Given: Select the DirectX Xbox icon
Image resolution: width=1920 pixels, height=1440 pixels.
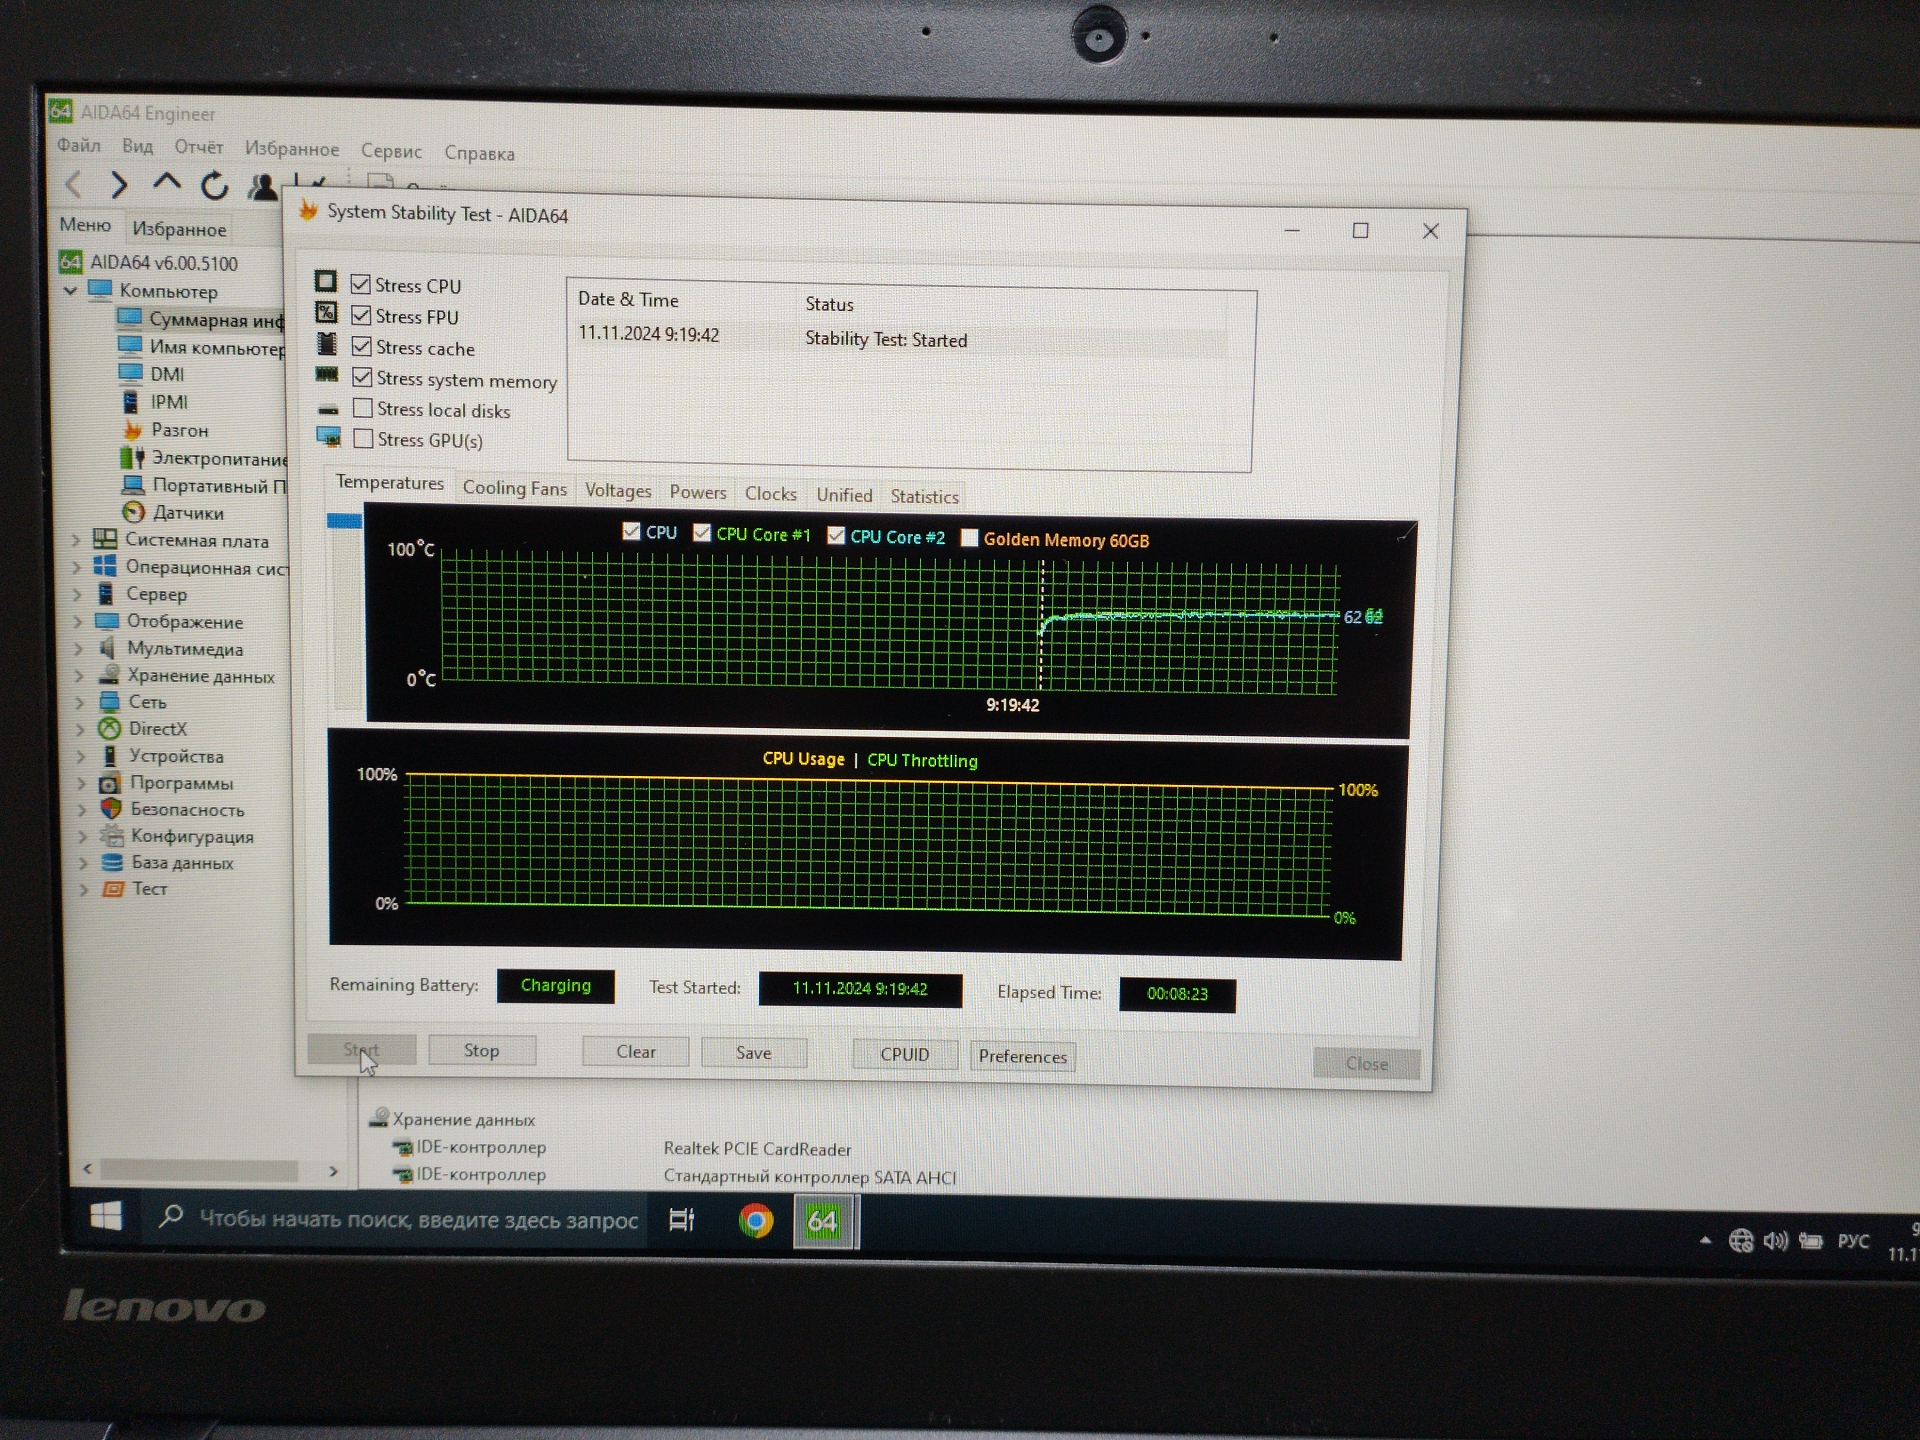Looking at the screenshot, I should [109, 728].
